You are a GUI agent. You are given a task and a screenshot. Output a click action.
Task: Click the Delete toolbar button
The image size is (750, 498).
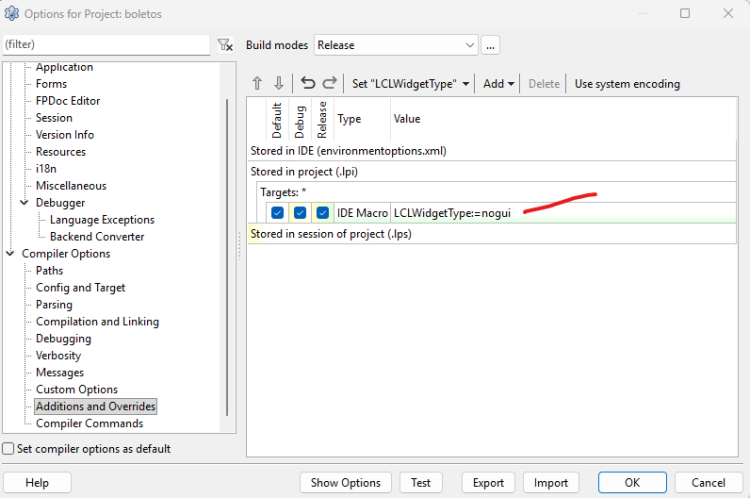544,84
